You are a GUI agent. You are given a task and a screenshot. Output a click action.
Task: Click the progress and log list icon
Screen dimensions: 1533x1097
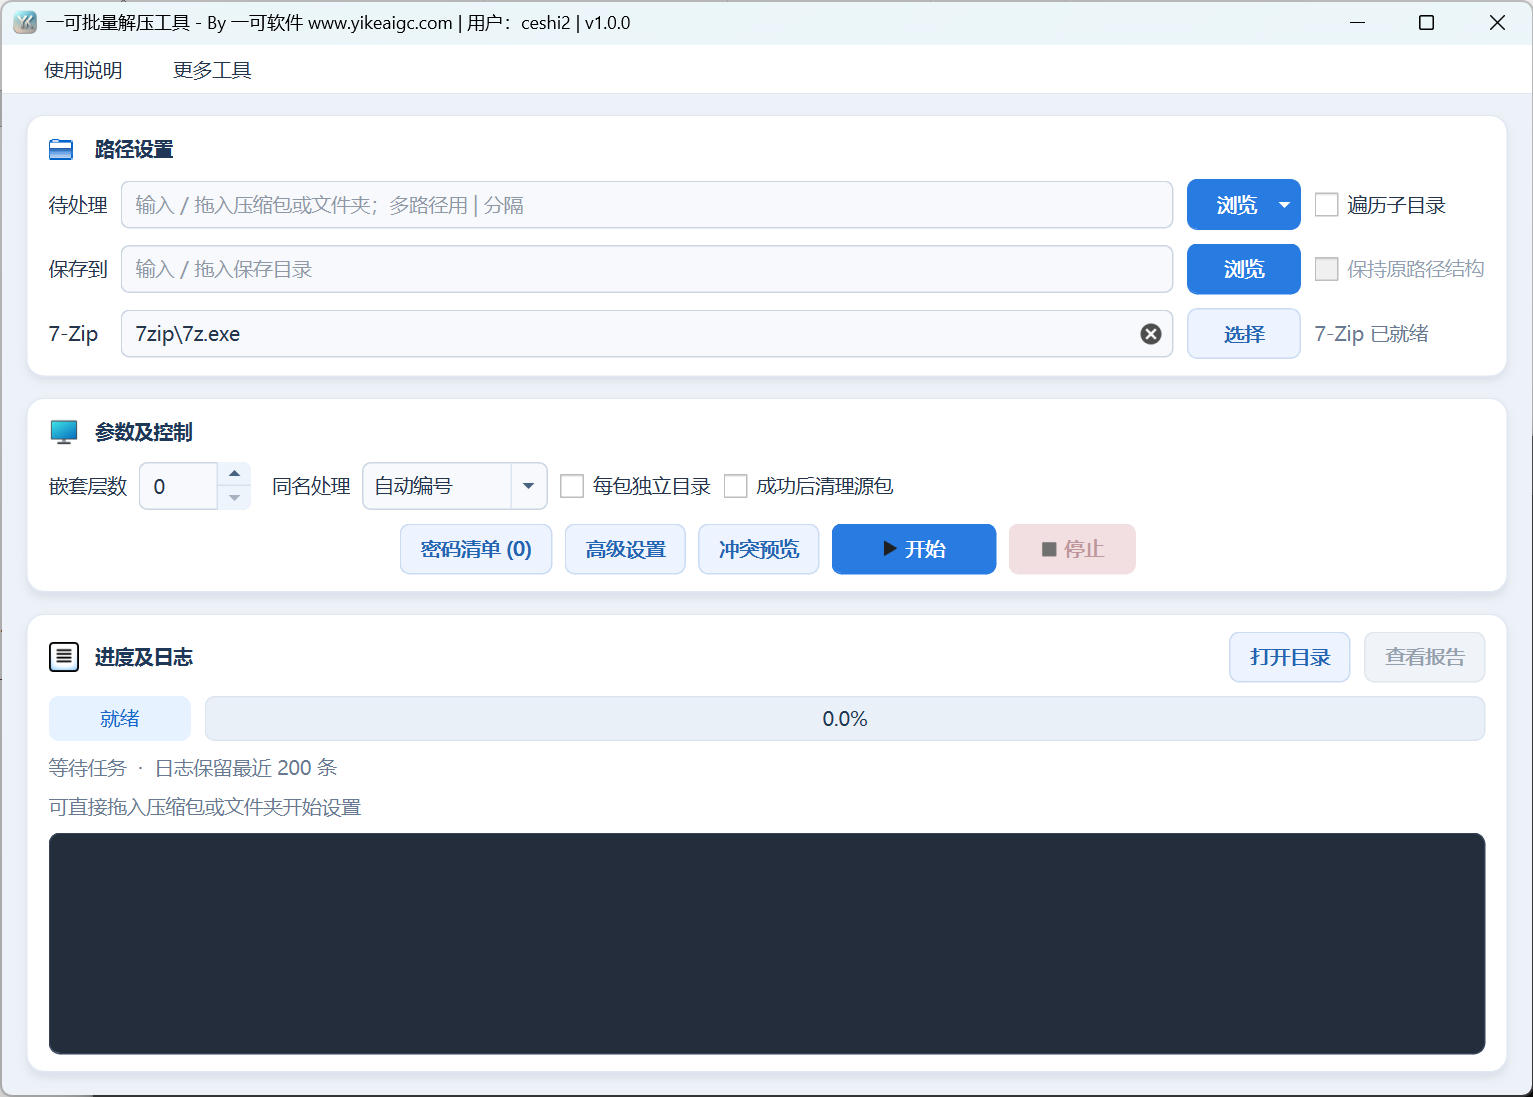[63, 657]
